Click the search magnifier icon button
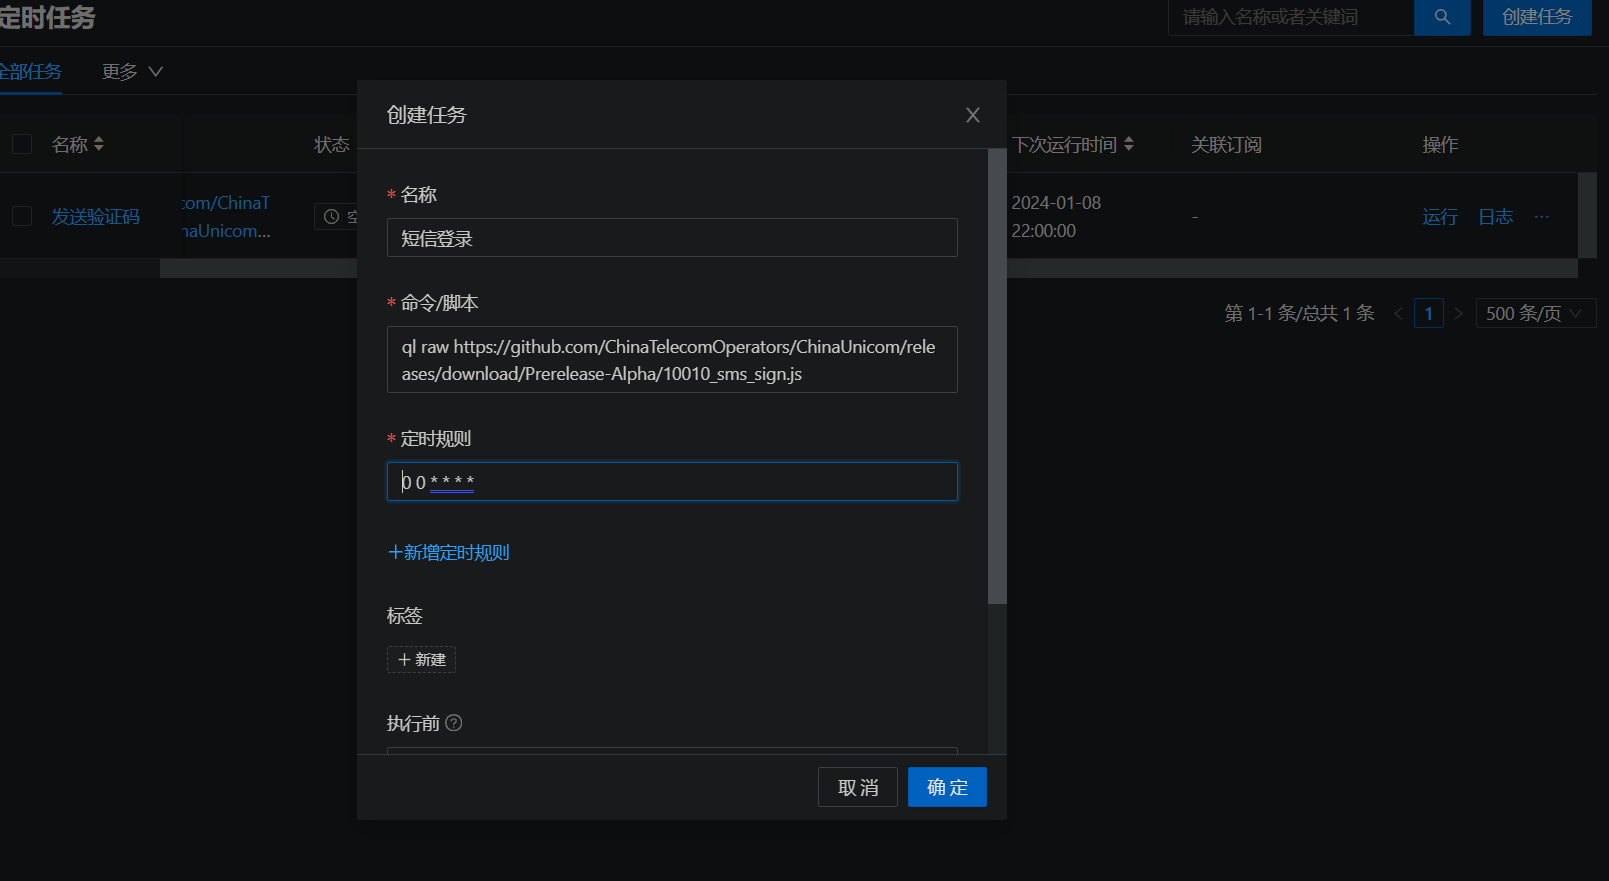Image resolution: width=1609 pixels, height=881 pixels. click(1442, 17)
